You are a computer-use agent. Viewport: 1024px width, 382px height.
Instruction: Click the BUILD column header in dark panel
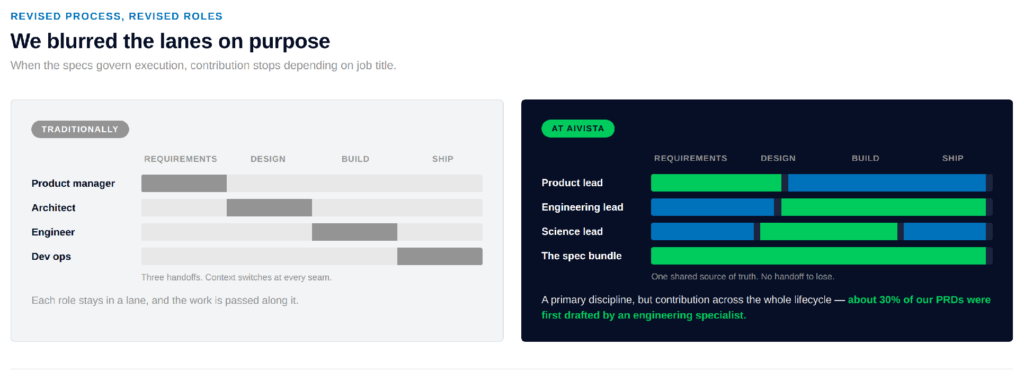[x=865, y=158]
